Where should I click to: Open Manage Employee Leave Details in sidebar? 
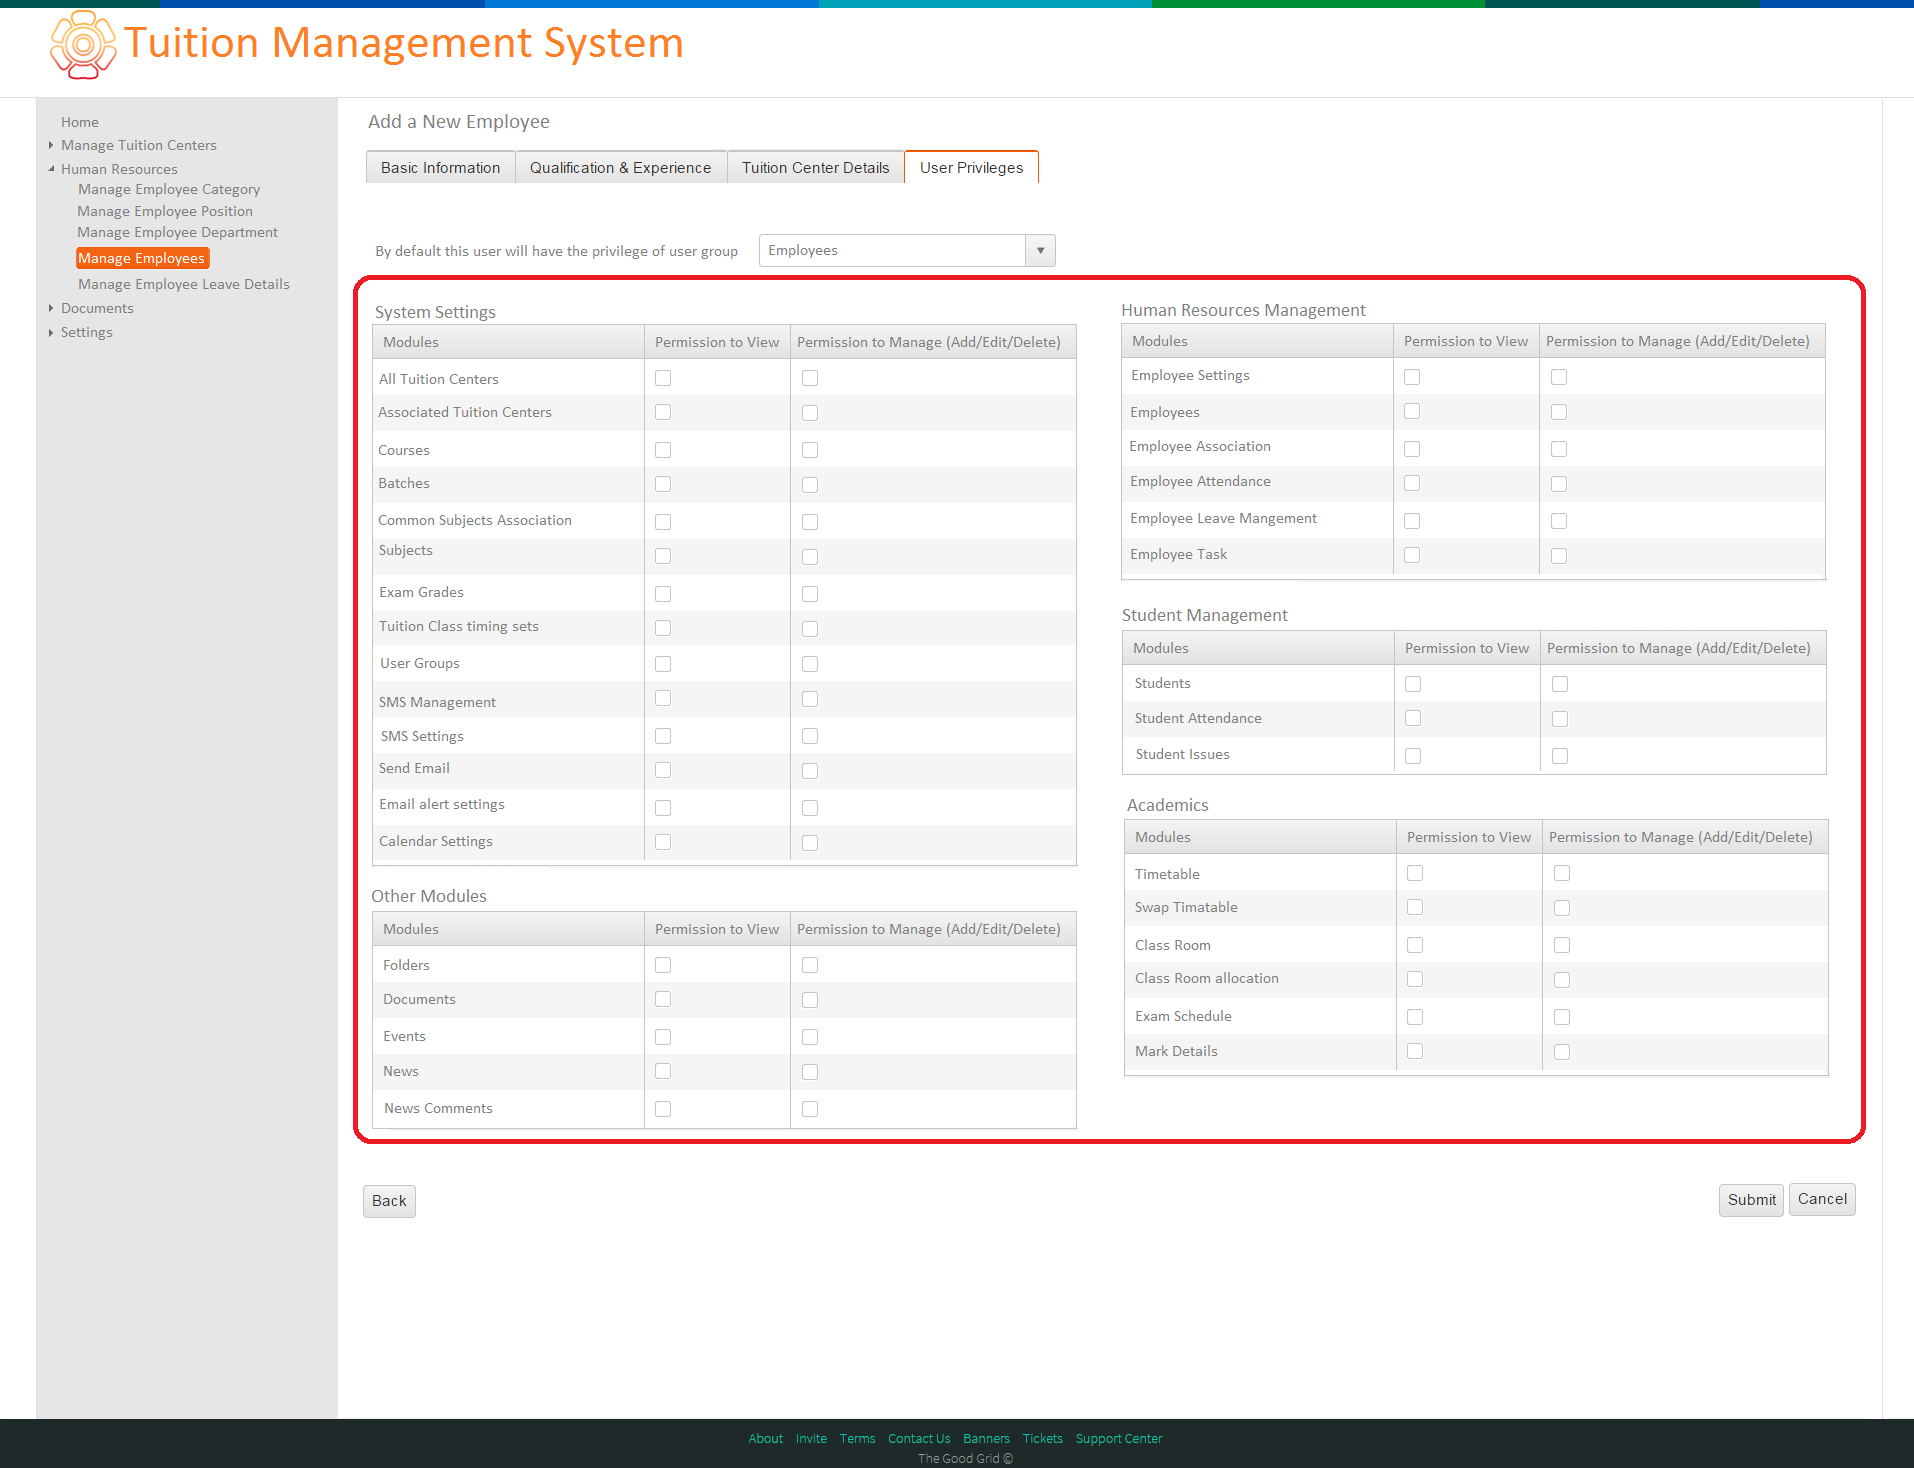[x=184, y=284]
